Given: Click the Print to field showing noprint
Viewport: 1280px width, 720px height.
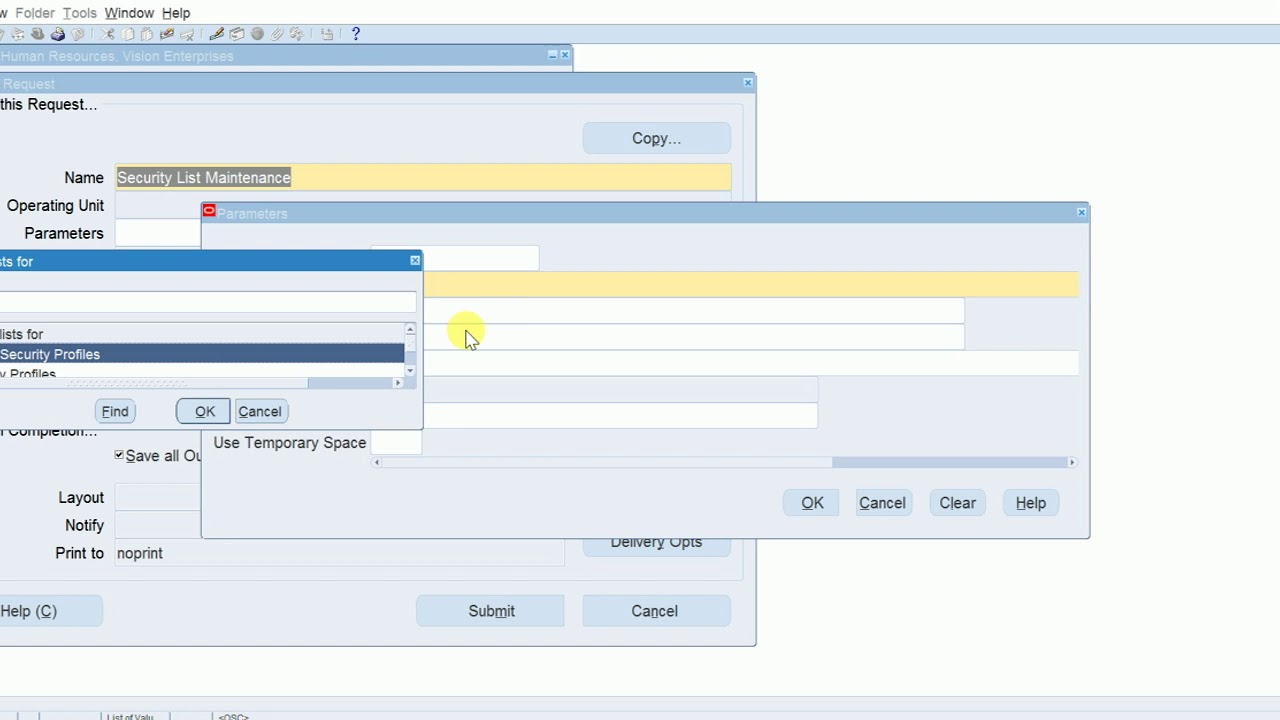Looking at the screenshot, I should [340, 553].
